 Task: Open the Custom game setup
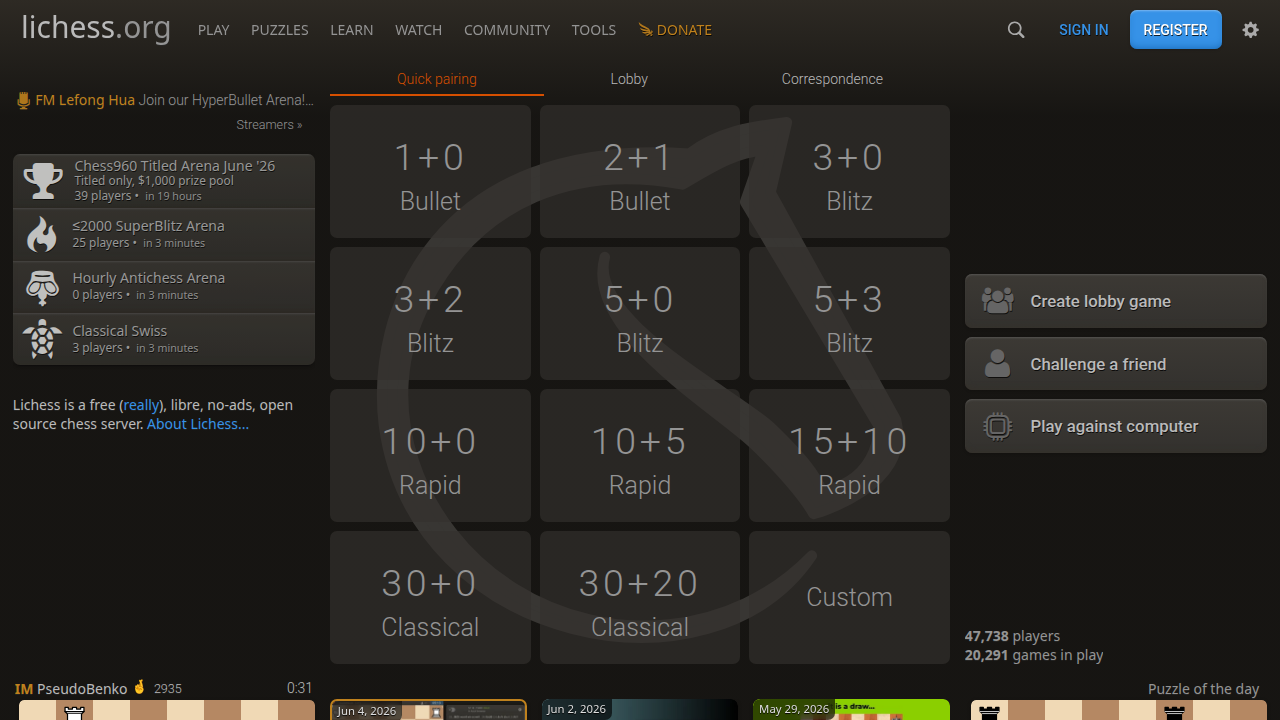(850, 598)
